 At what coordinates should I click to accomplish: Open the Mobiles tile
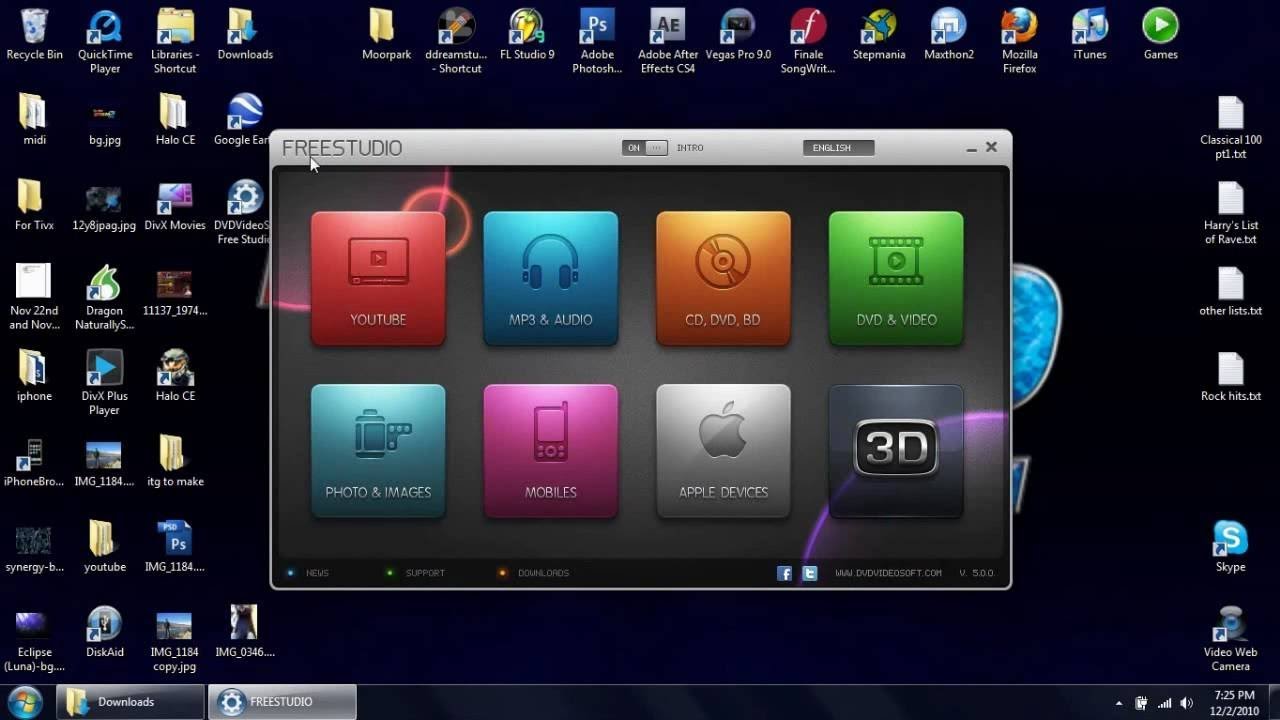coord(551,451)
